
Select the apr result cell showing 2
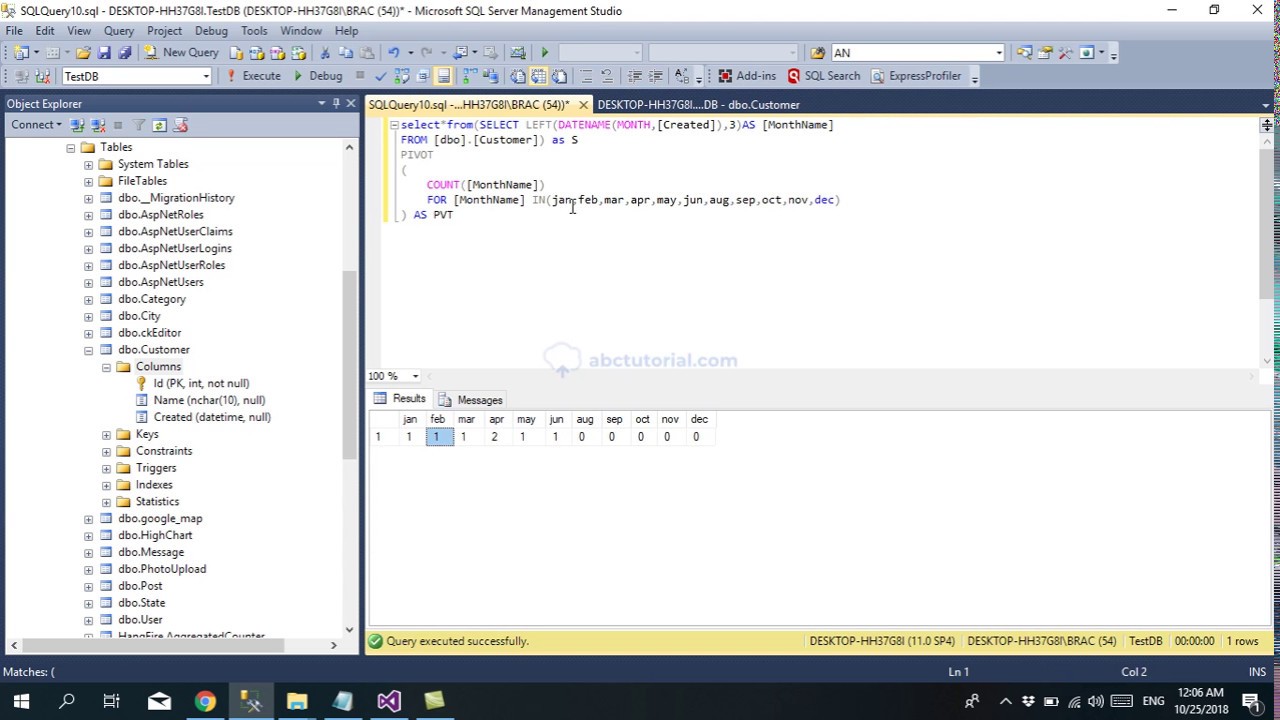coord(496,437)
